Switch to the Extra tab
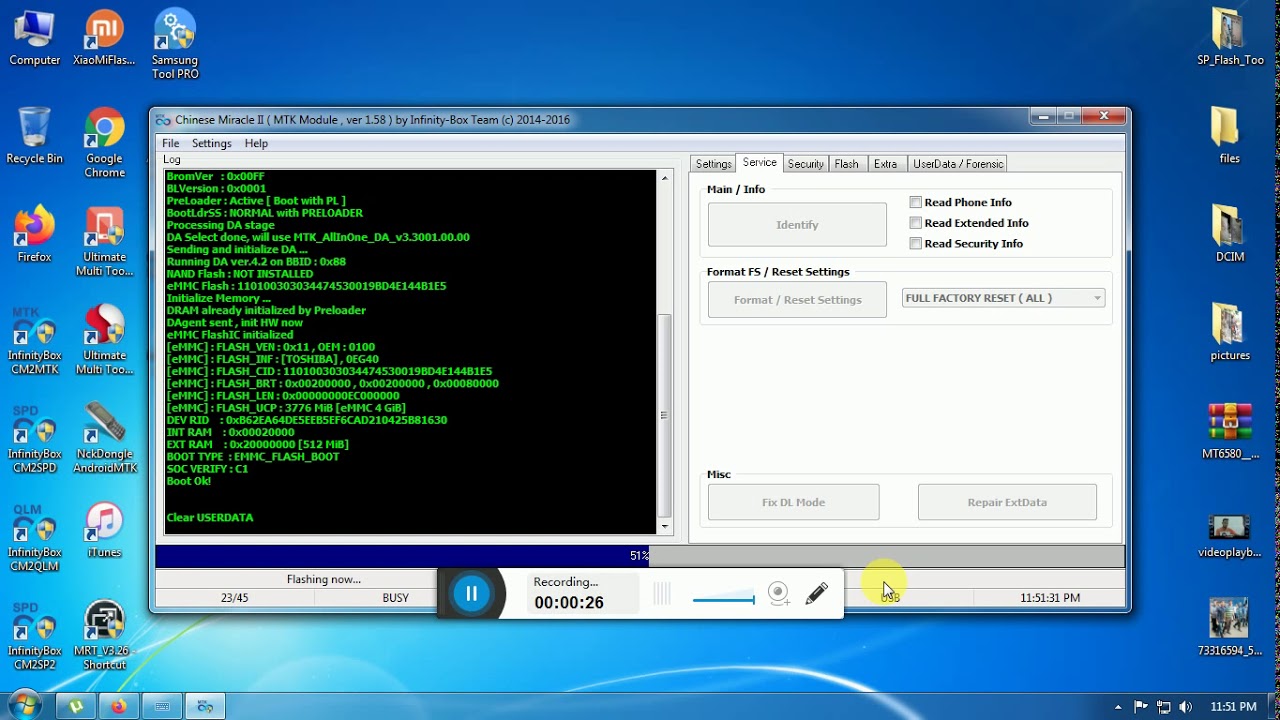Screen dimensions: 1280x720 (x=885, y=164)
